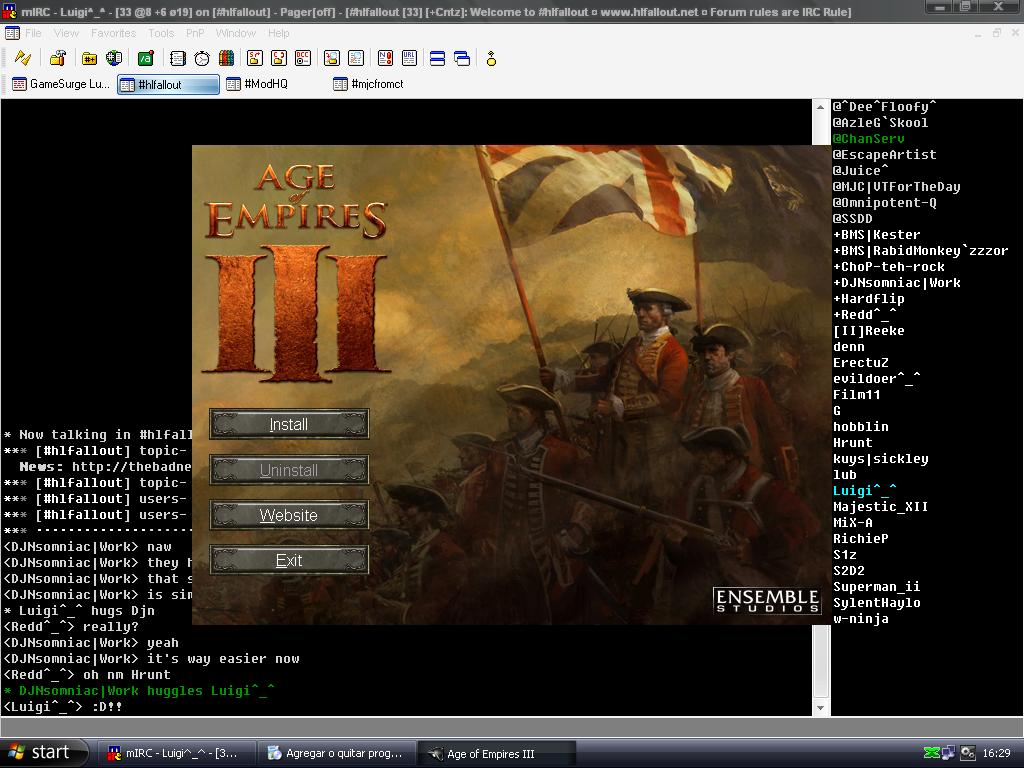The height and width of the screenshot is (768, 1024).
Task: Click the green network tray icon
Action: pos(931,753)
